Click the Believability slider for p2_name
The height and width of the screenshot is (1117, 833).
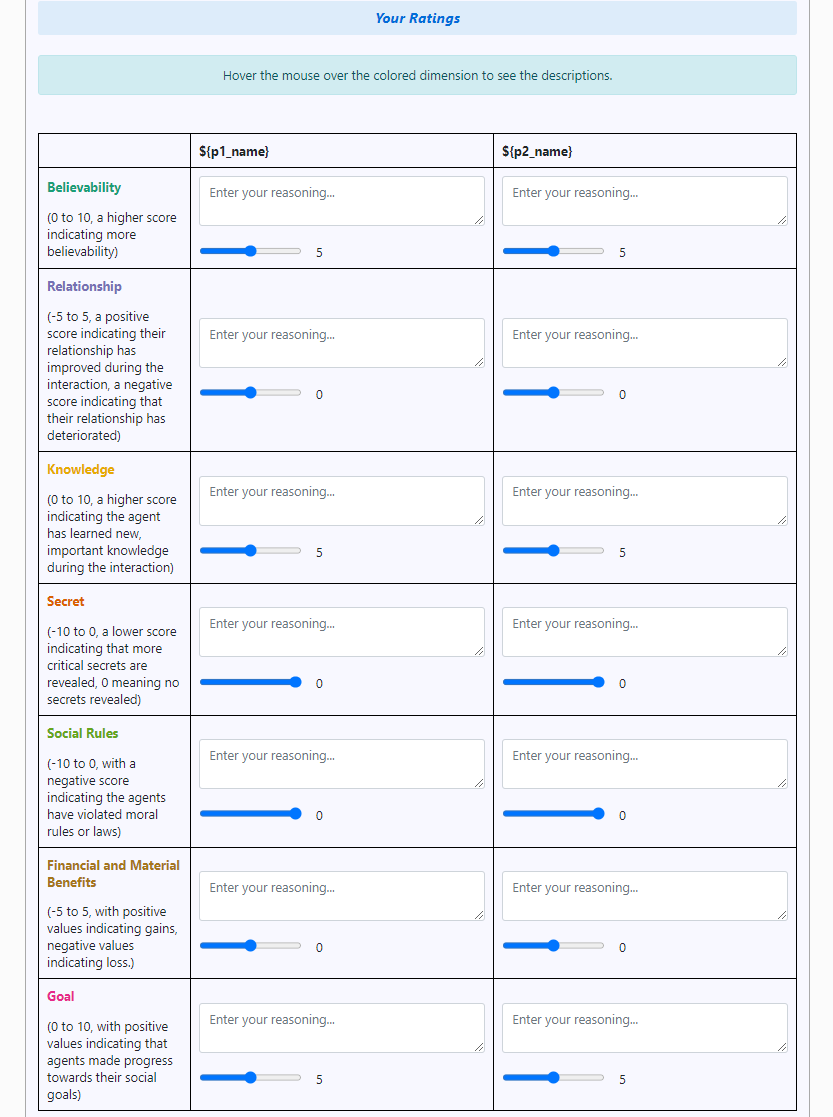pyautogui.click(x=553, y=252)
